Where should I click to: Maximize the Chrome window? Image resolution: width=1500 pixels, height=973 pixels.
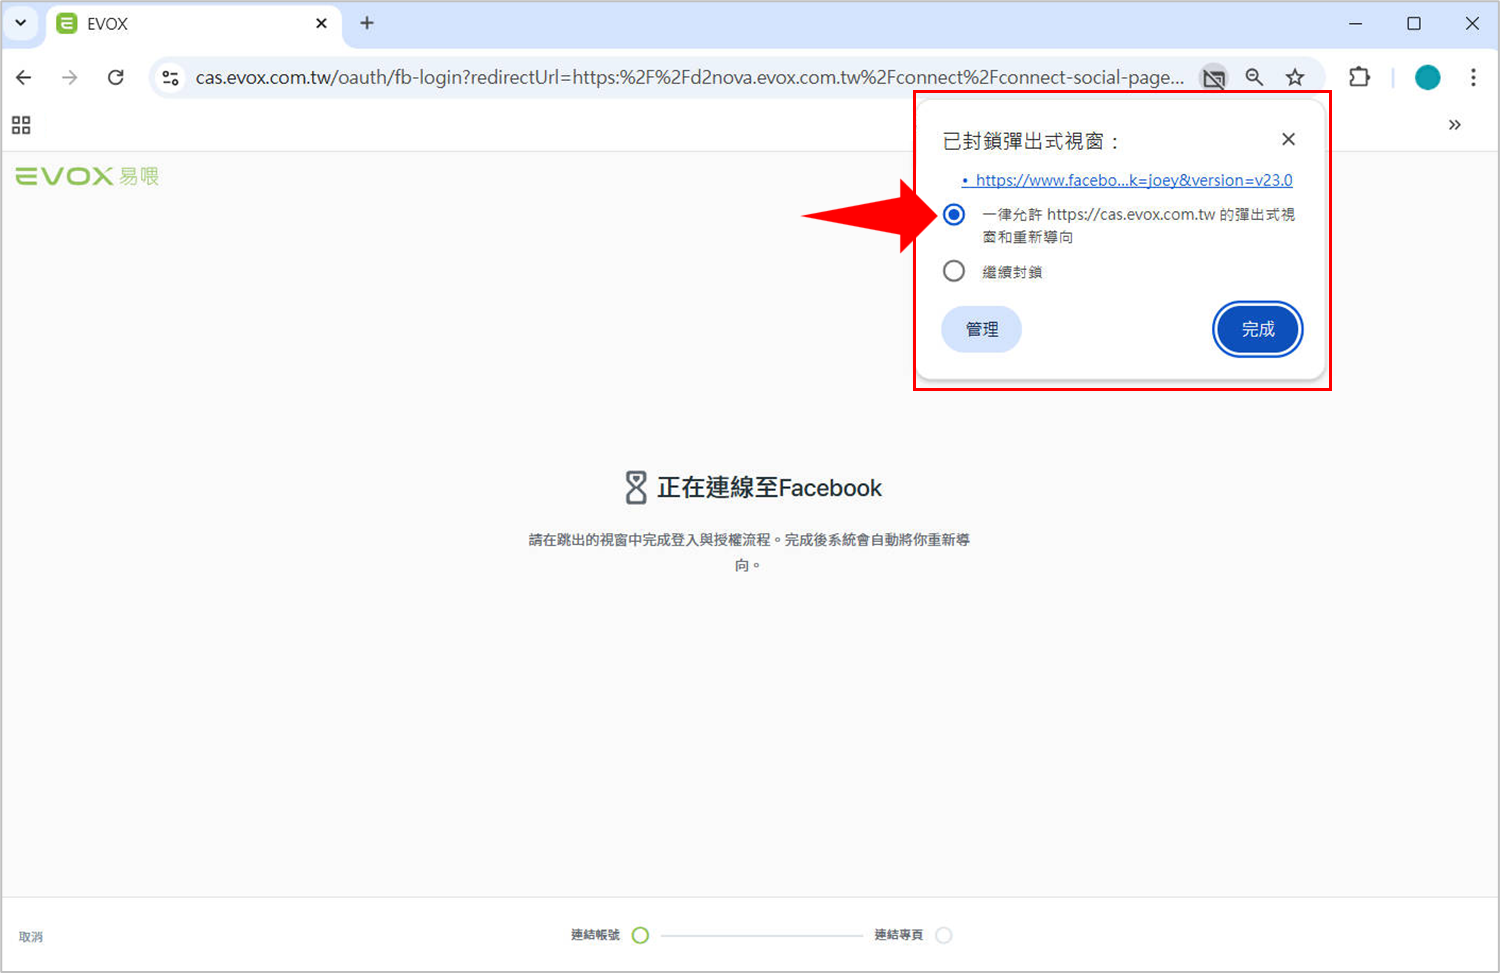pos(1414,23)
